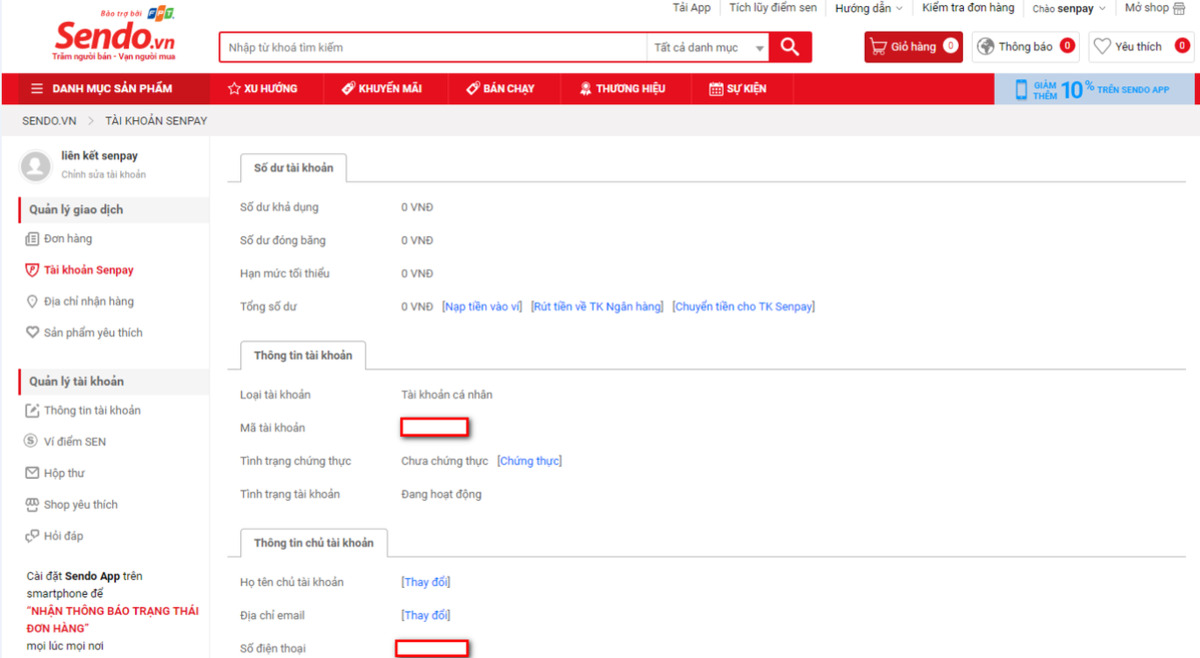Click Rút tiền về TK Ngân hàng link
Image resolution: width=1200 pixels, height=658 pixels.
tap(597, 306)
